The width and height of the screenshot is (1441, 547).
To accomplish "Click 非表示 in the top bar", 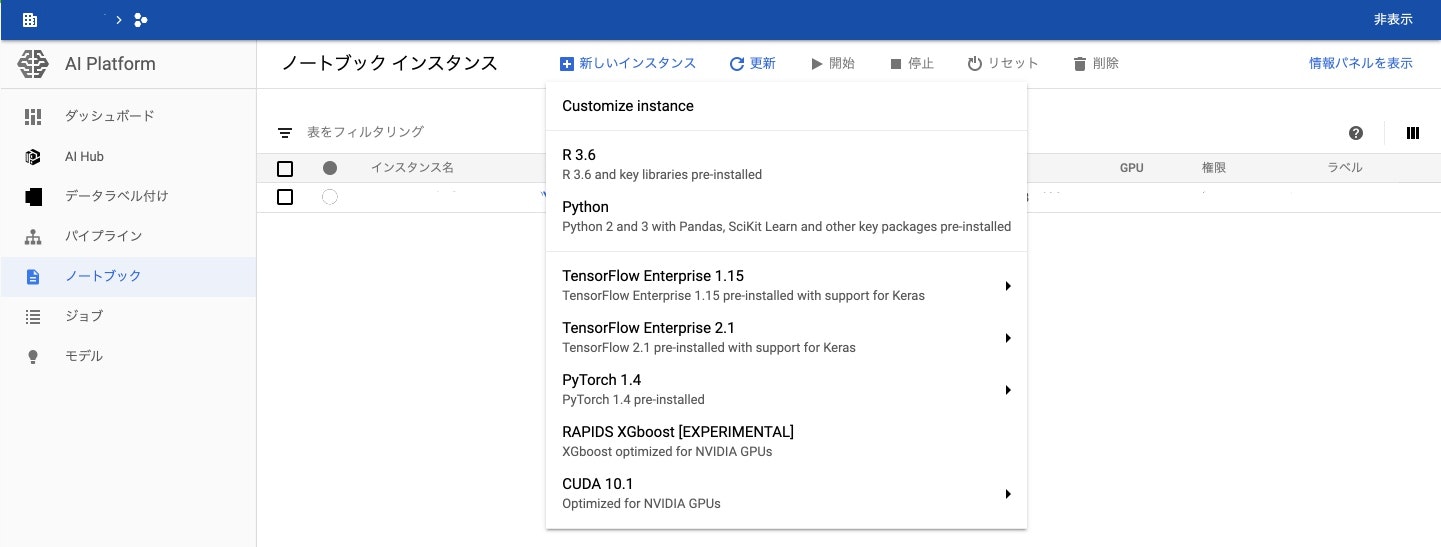I will tap(1393, 20).
